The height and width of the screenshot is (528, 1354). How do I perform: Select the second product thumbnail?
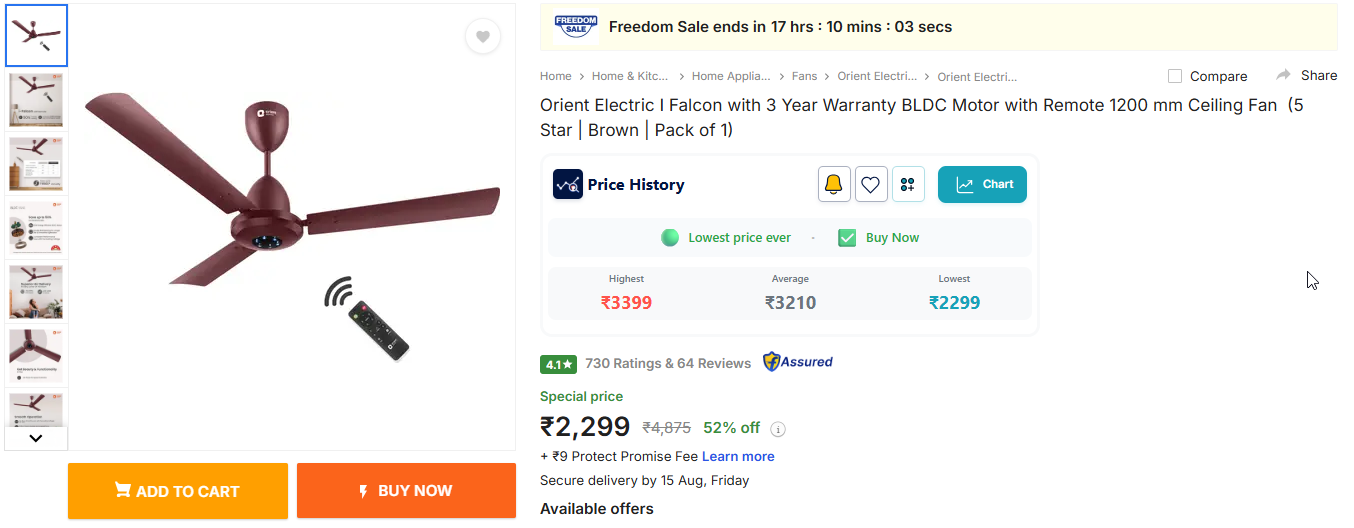pyautogui.click(x=37, y=99)
